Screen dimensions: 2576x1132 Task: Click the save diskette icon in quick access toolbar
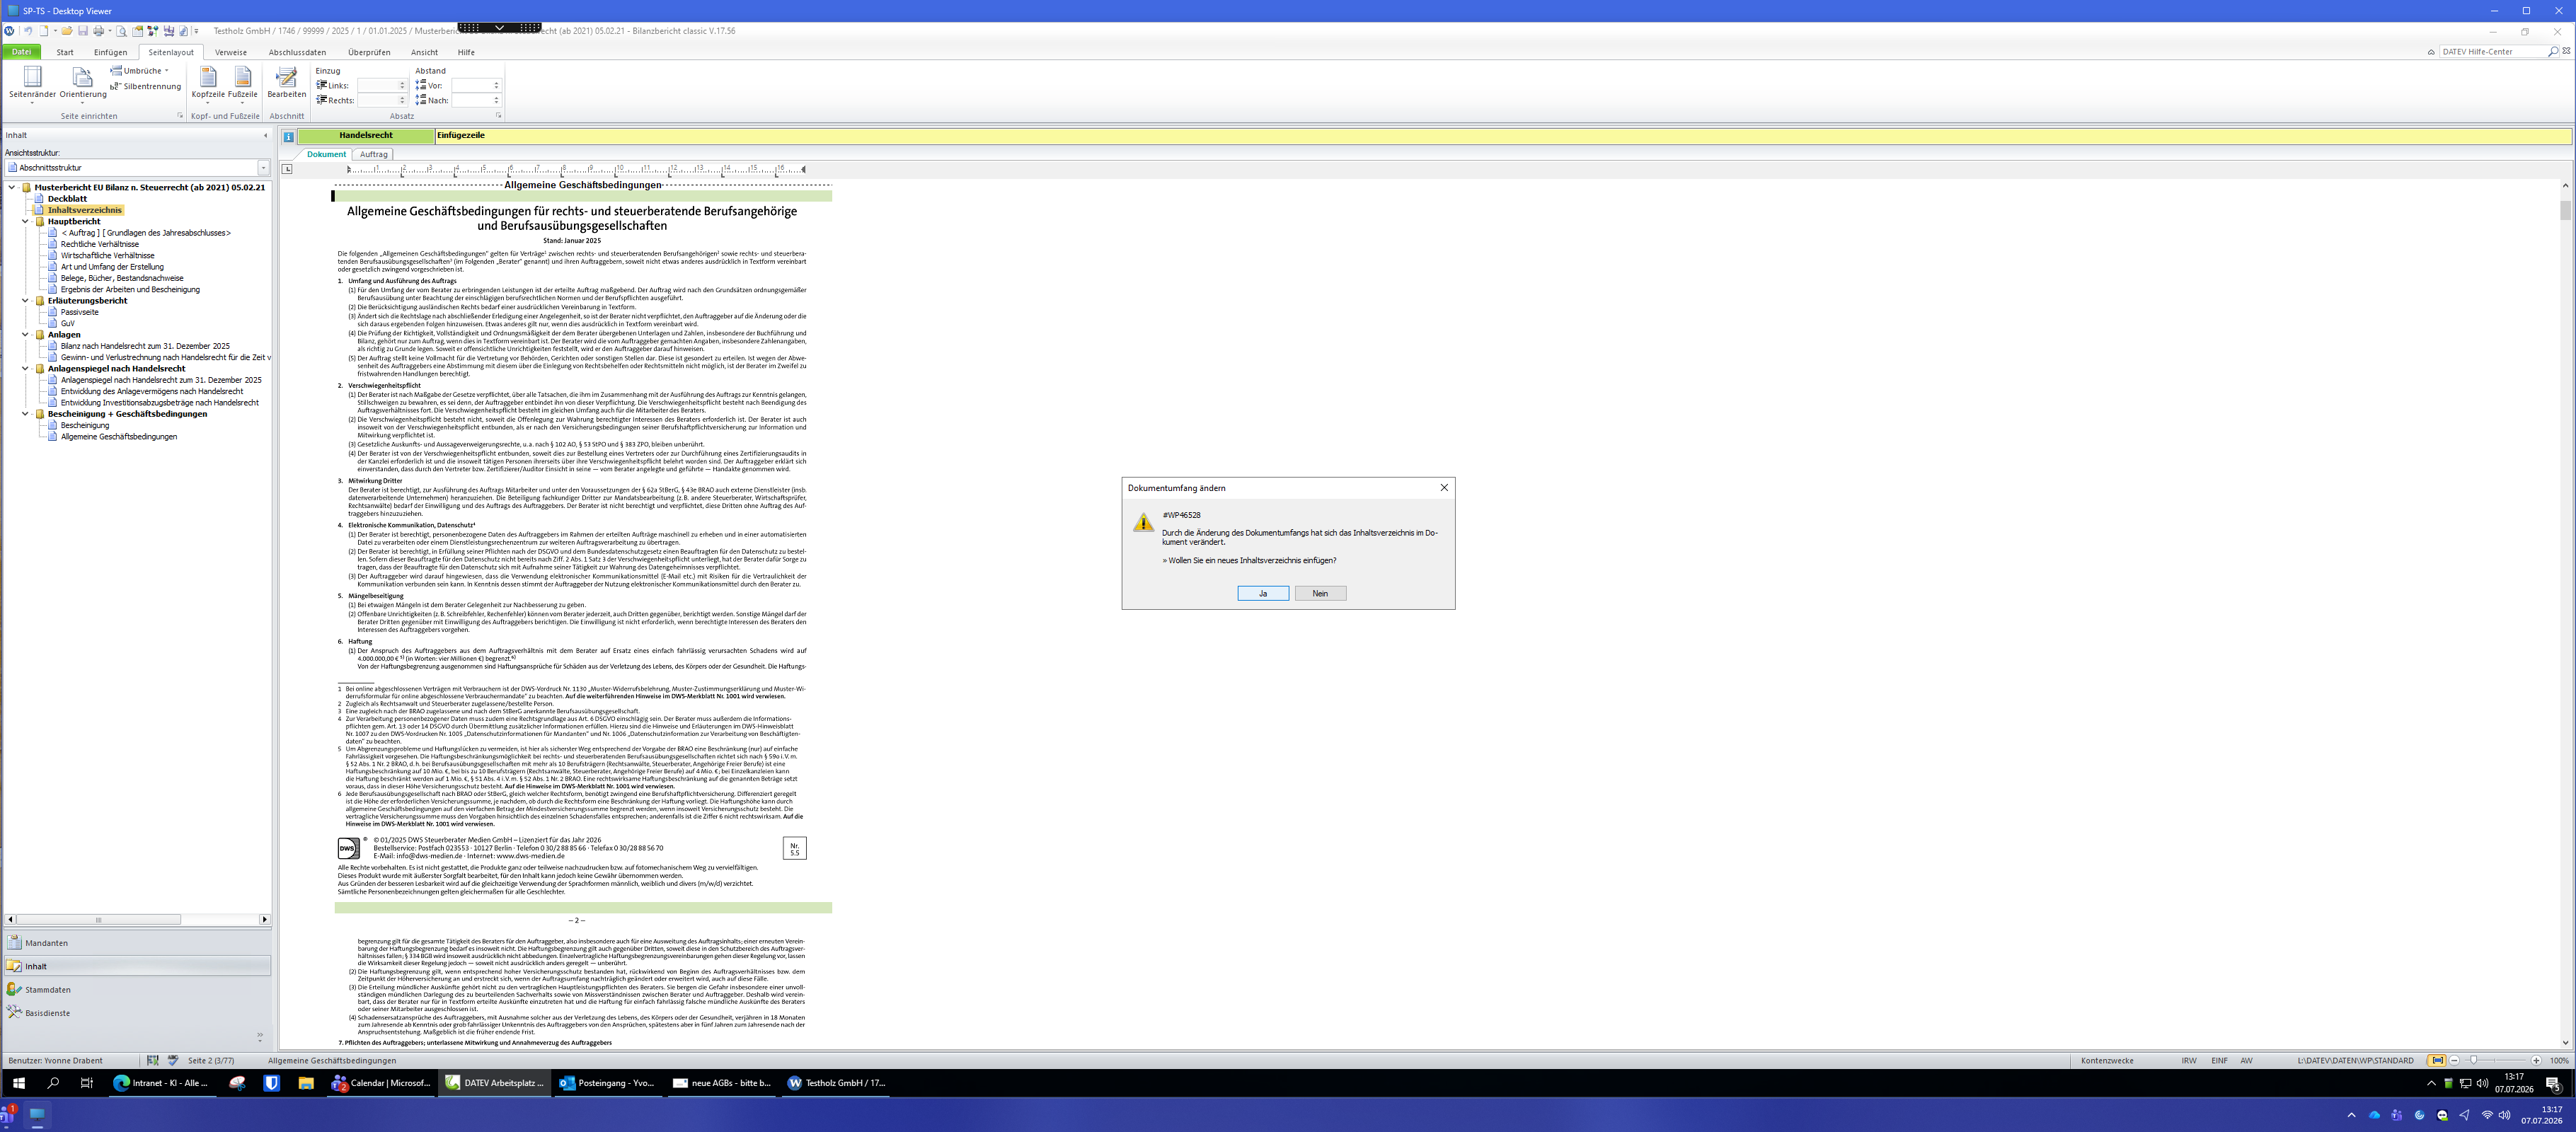[83, 31]
